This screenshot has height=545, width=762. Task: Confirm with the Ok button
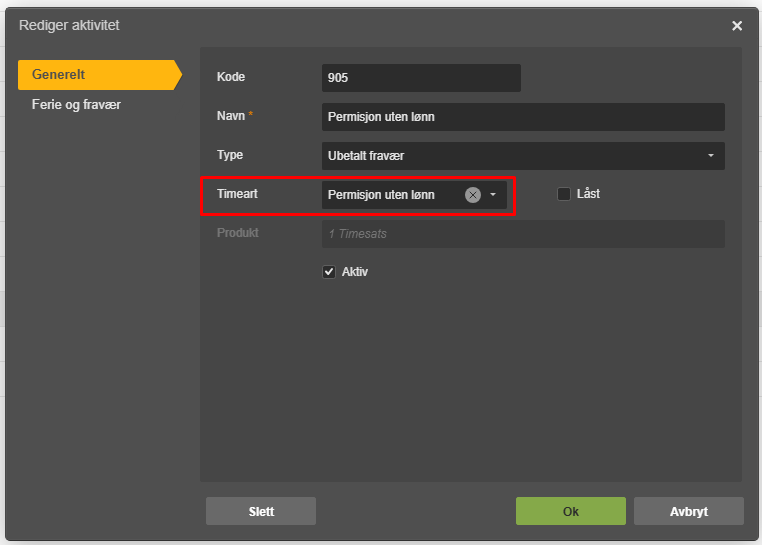[571, 511]
